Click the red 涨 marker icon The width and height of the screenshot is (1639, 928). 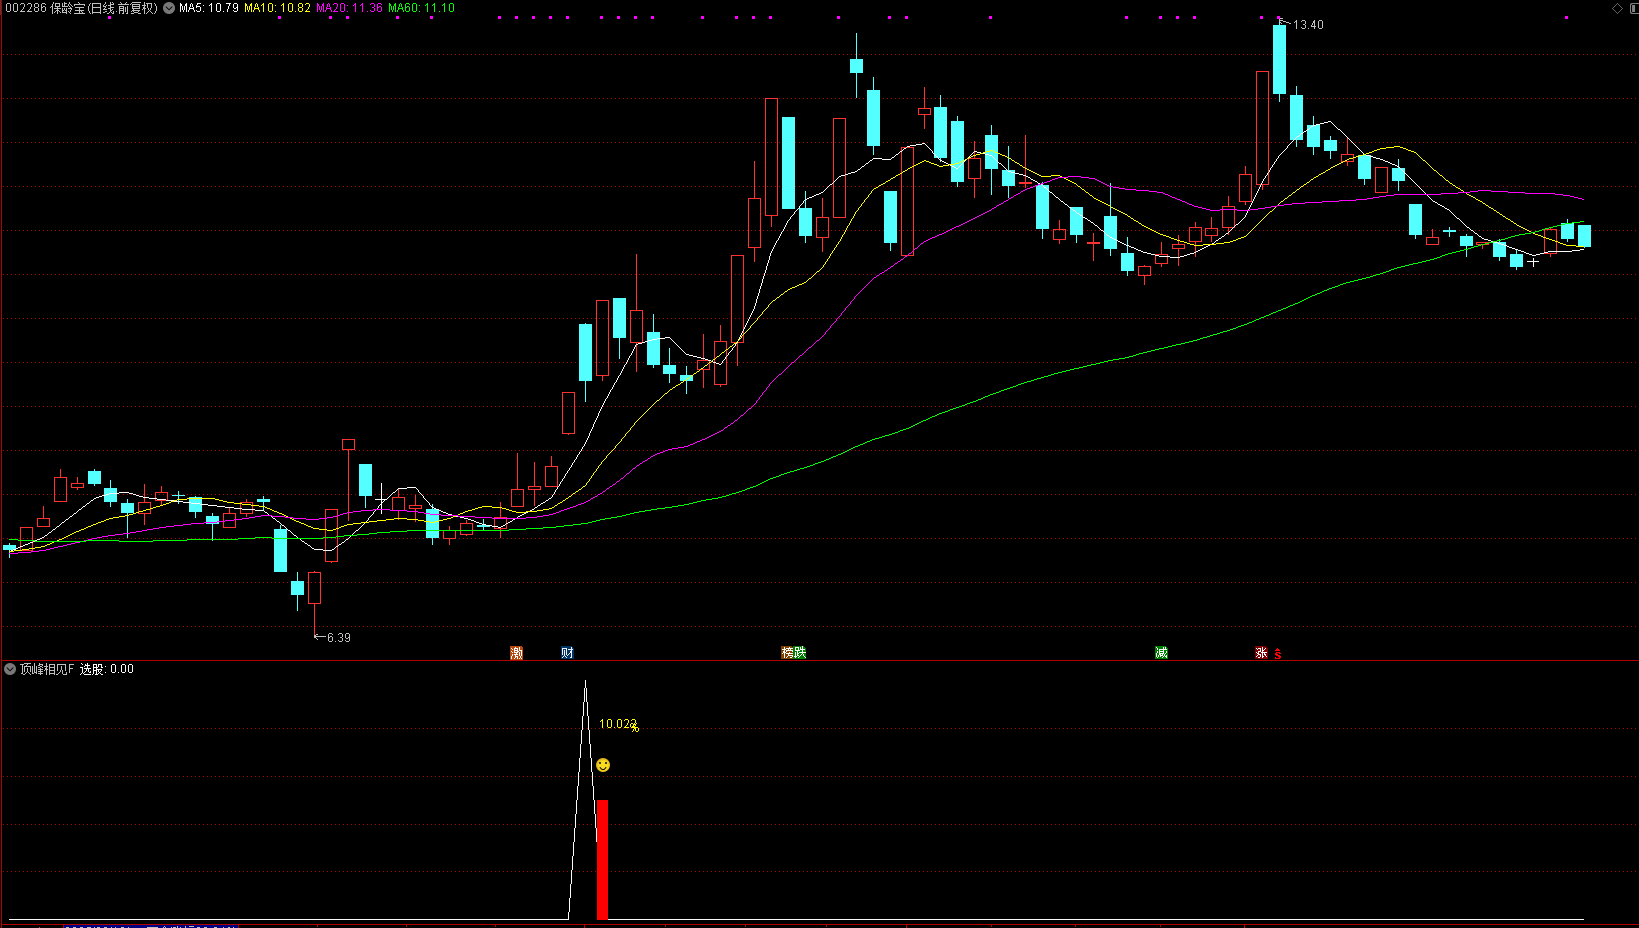(x=1262, y=653)
